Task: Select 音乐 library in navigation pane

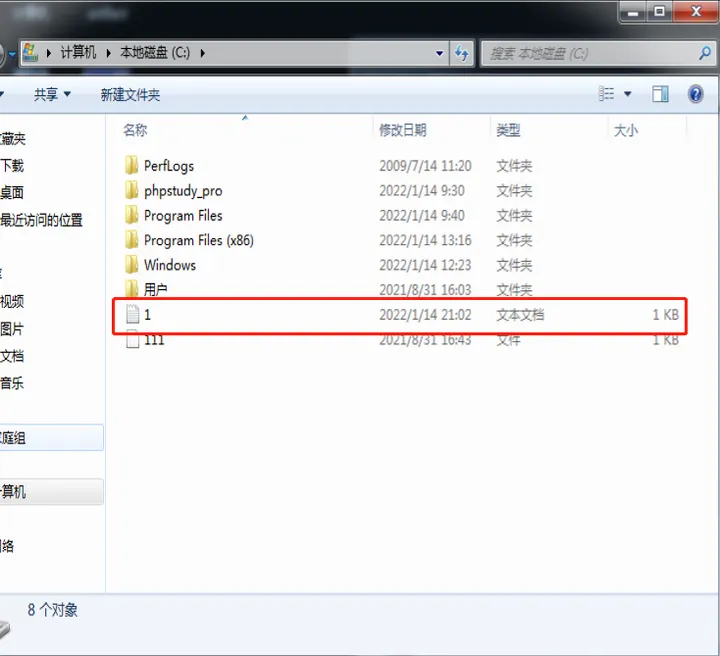Action: point(12,383)
